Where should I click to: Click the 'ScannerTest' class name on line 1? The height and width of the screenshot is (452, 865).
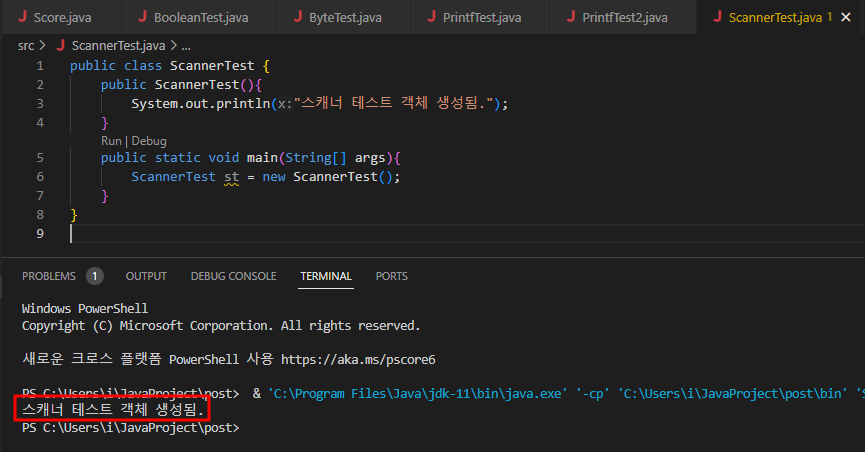tap(212, 66)
